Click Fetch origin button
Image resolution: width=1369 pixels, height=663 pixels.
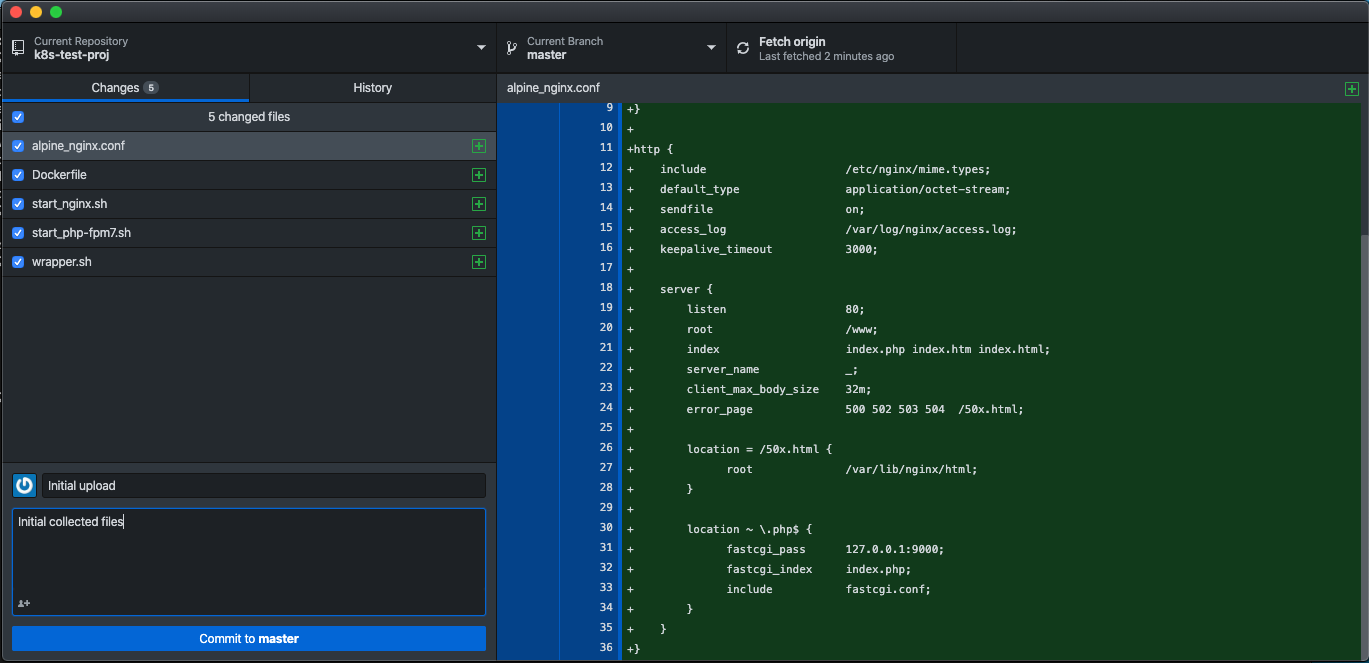pyautogui.click(x=841, y=48)
